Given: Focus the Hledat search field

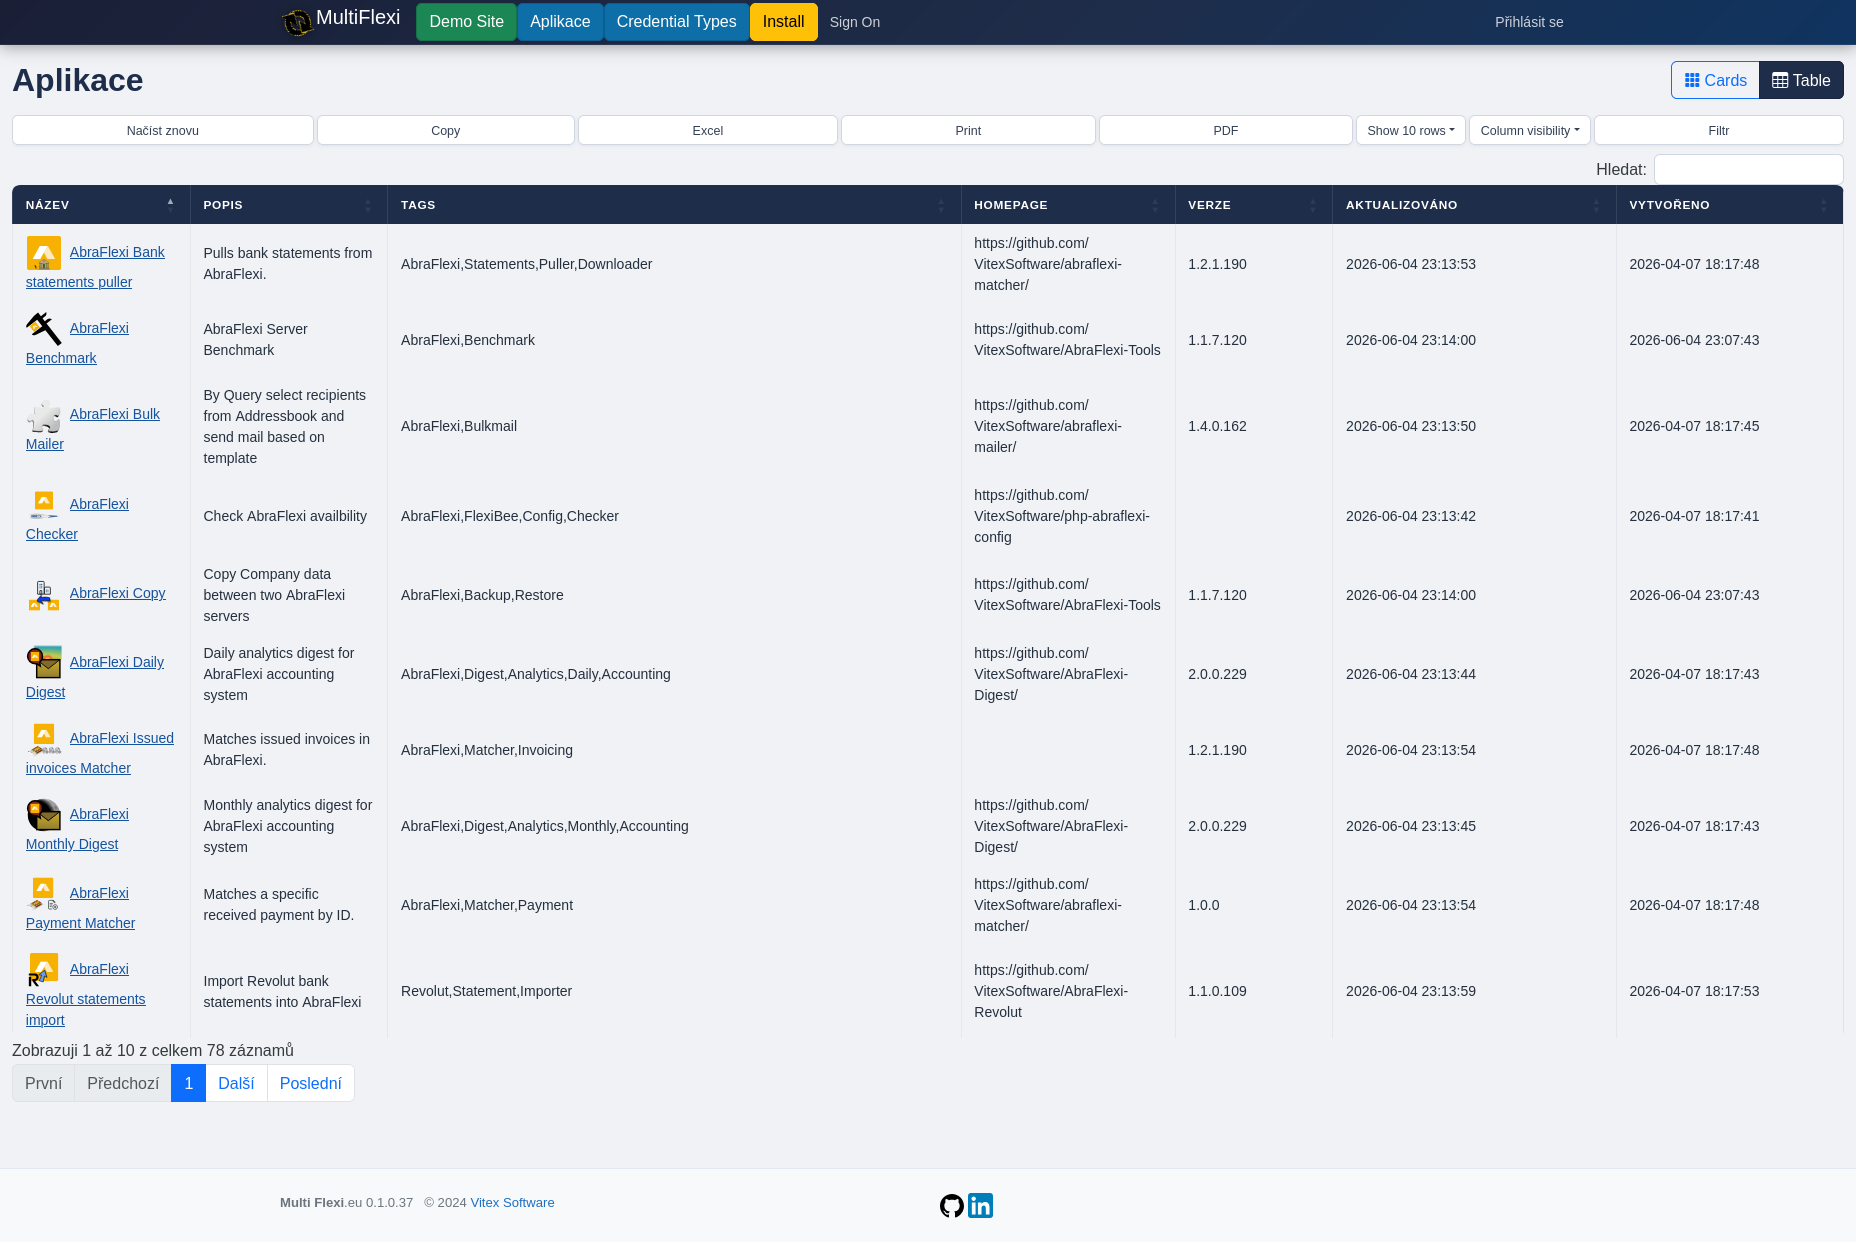Looking at the screenshot, I should pos(1749,170).
